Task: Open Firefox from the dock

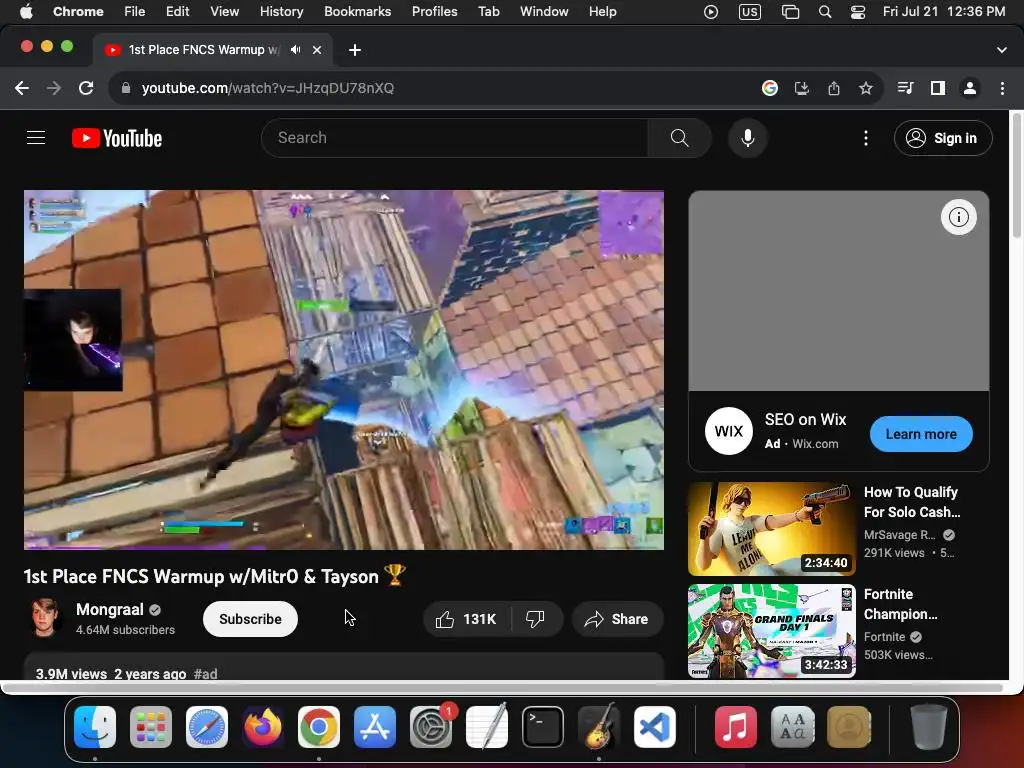Action: [263, 727]
